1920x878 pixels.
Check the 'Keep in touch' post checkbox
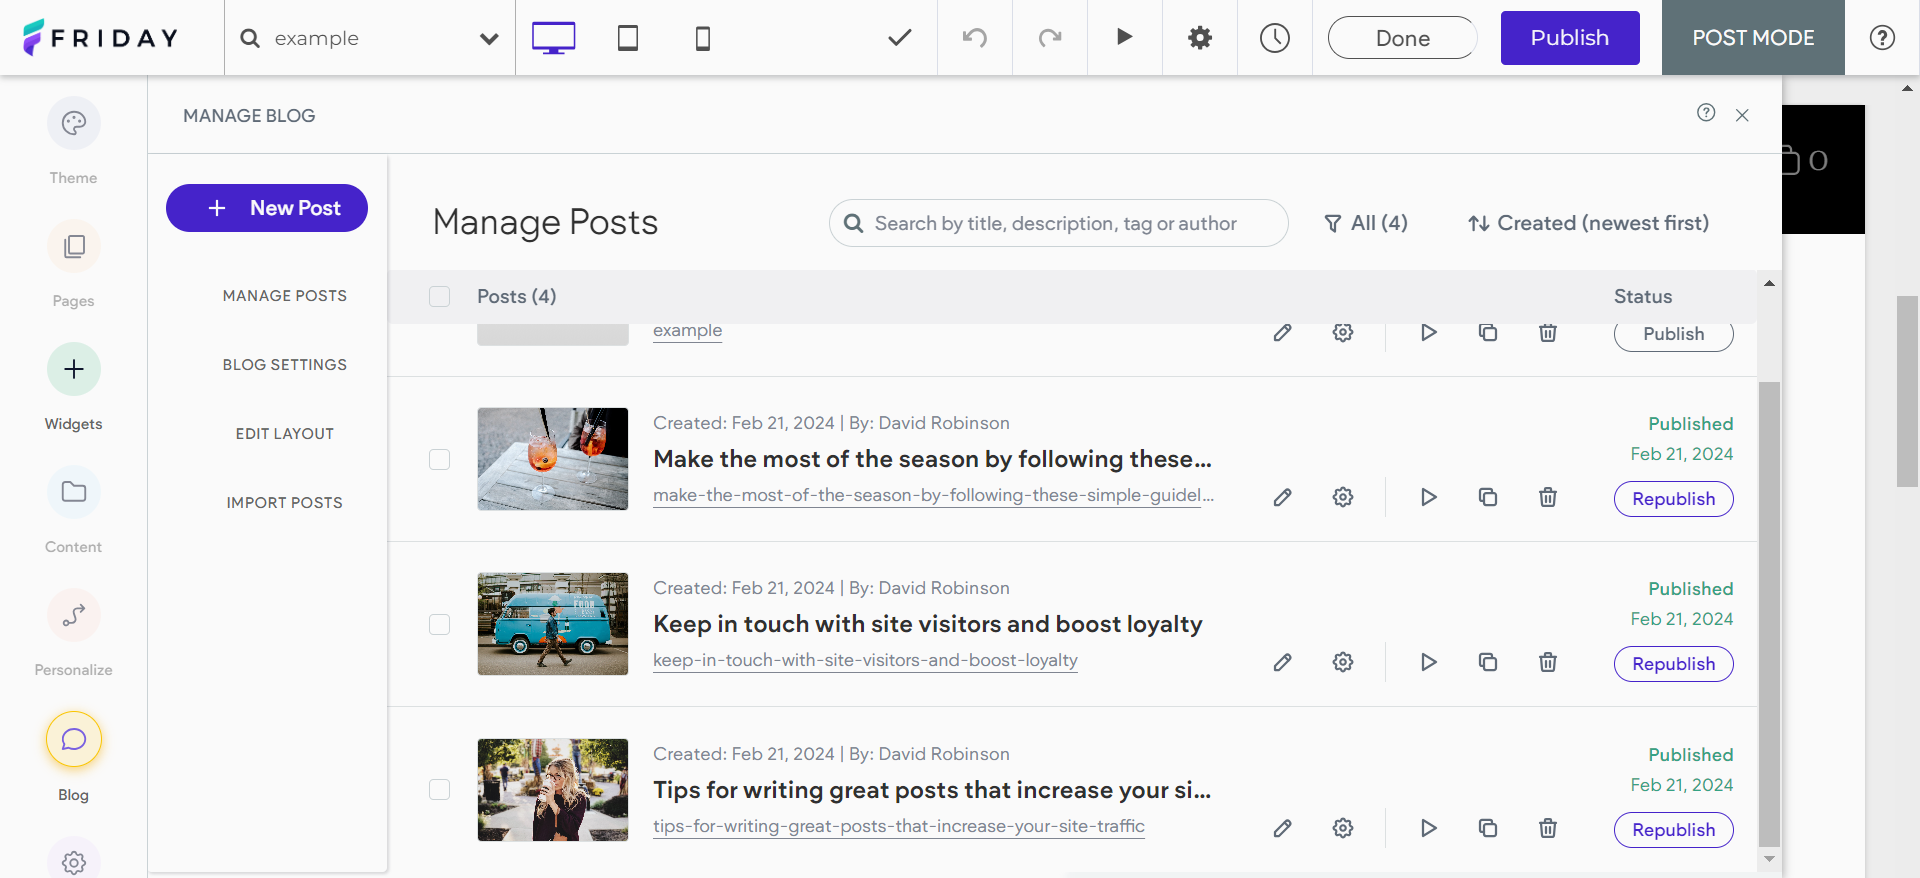click(x=439, y=624)
